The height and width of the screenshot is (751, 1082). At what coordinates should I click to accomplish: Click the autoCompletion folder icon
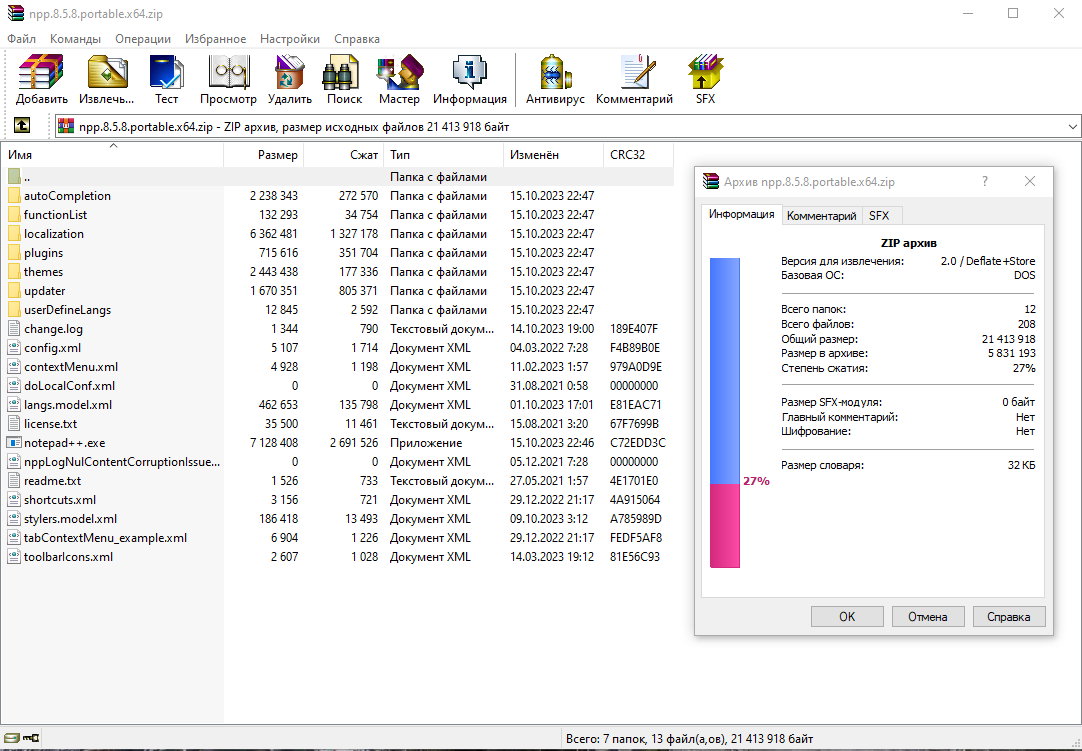point(14,195)
